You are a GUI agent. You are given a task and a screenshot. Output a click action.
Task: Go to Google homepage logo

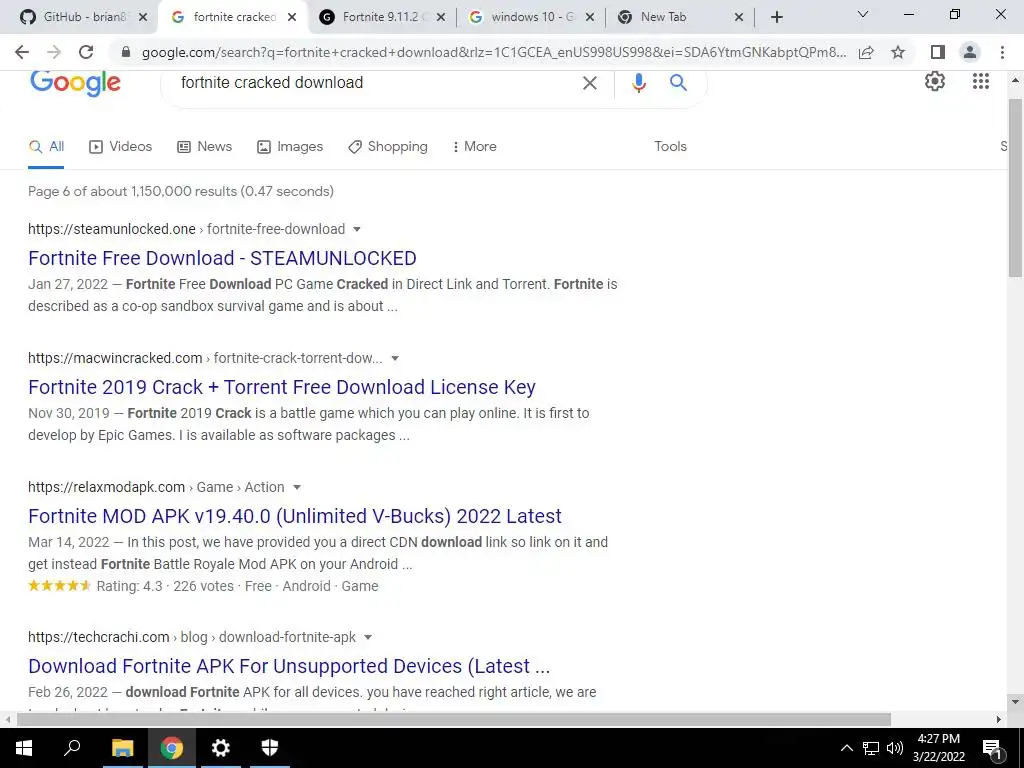pyautogui.click(x=75, y=84)
